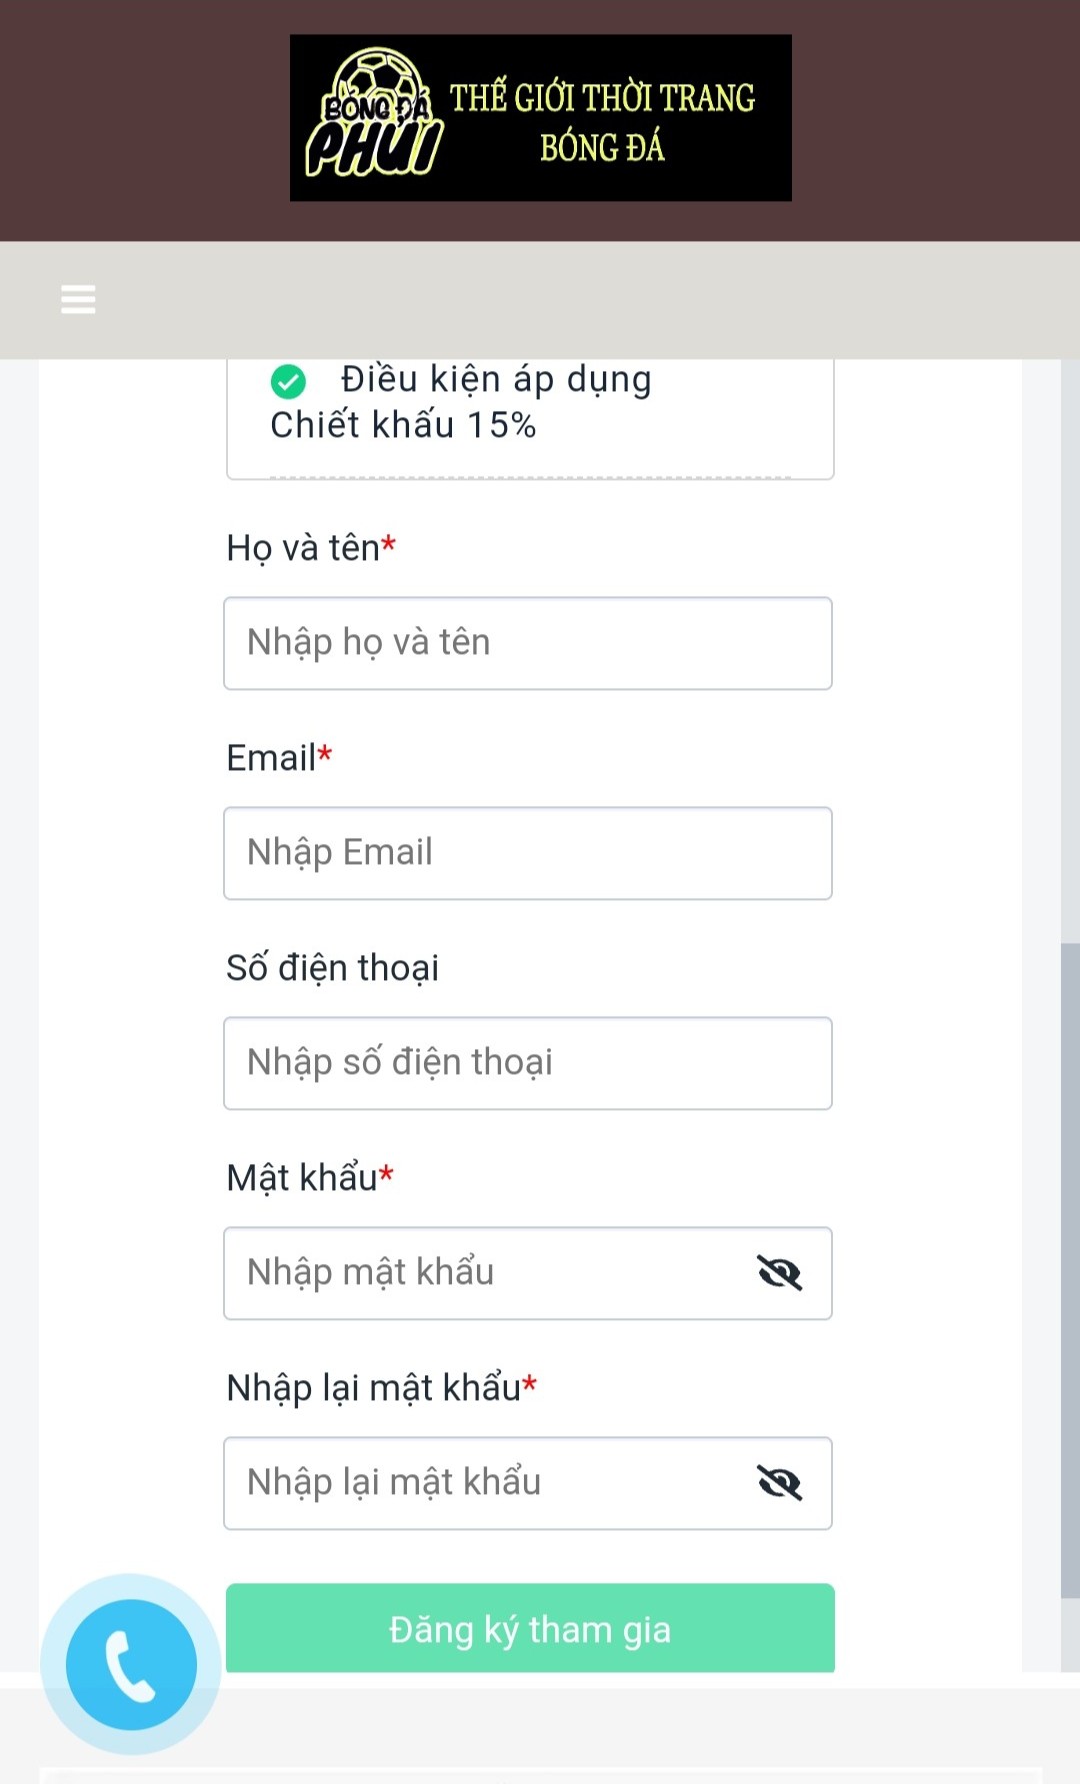Click the Bóng Đá Phủi soccer ball logo
Screen dimensions: 1080x1784
[374, 116]
